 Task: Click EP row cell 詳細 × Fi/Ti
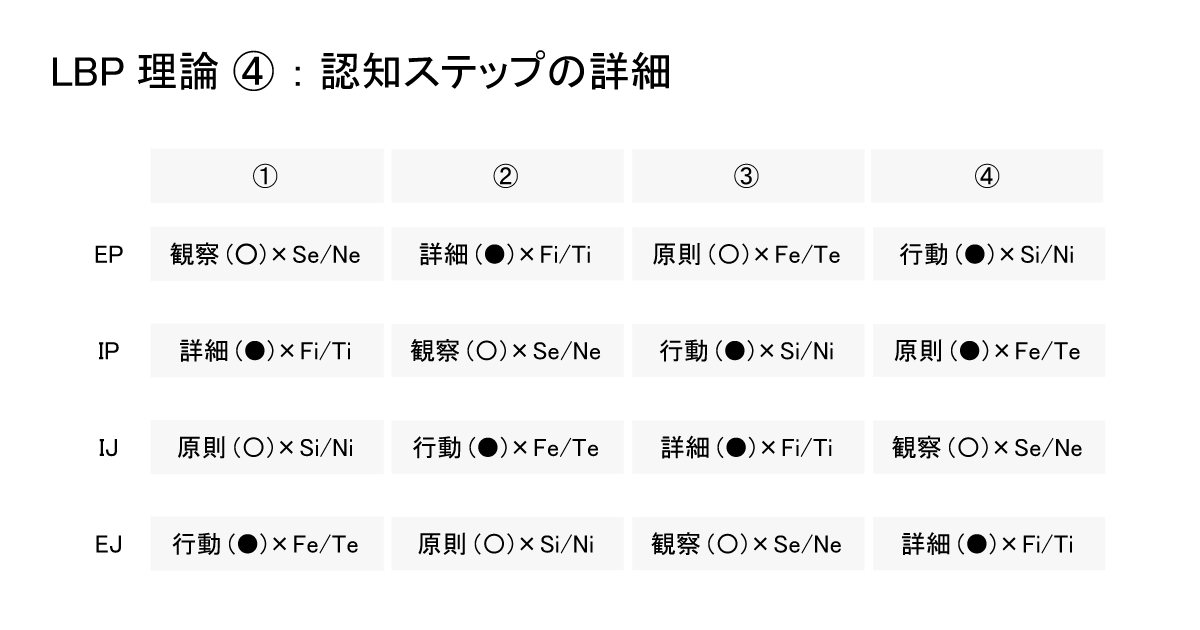pos(507,255)
